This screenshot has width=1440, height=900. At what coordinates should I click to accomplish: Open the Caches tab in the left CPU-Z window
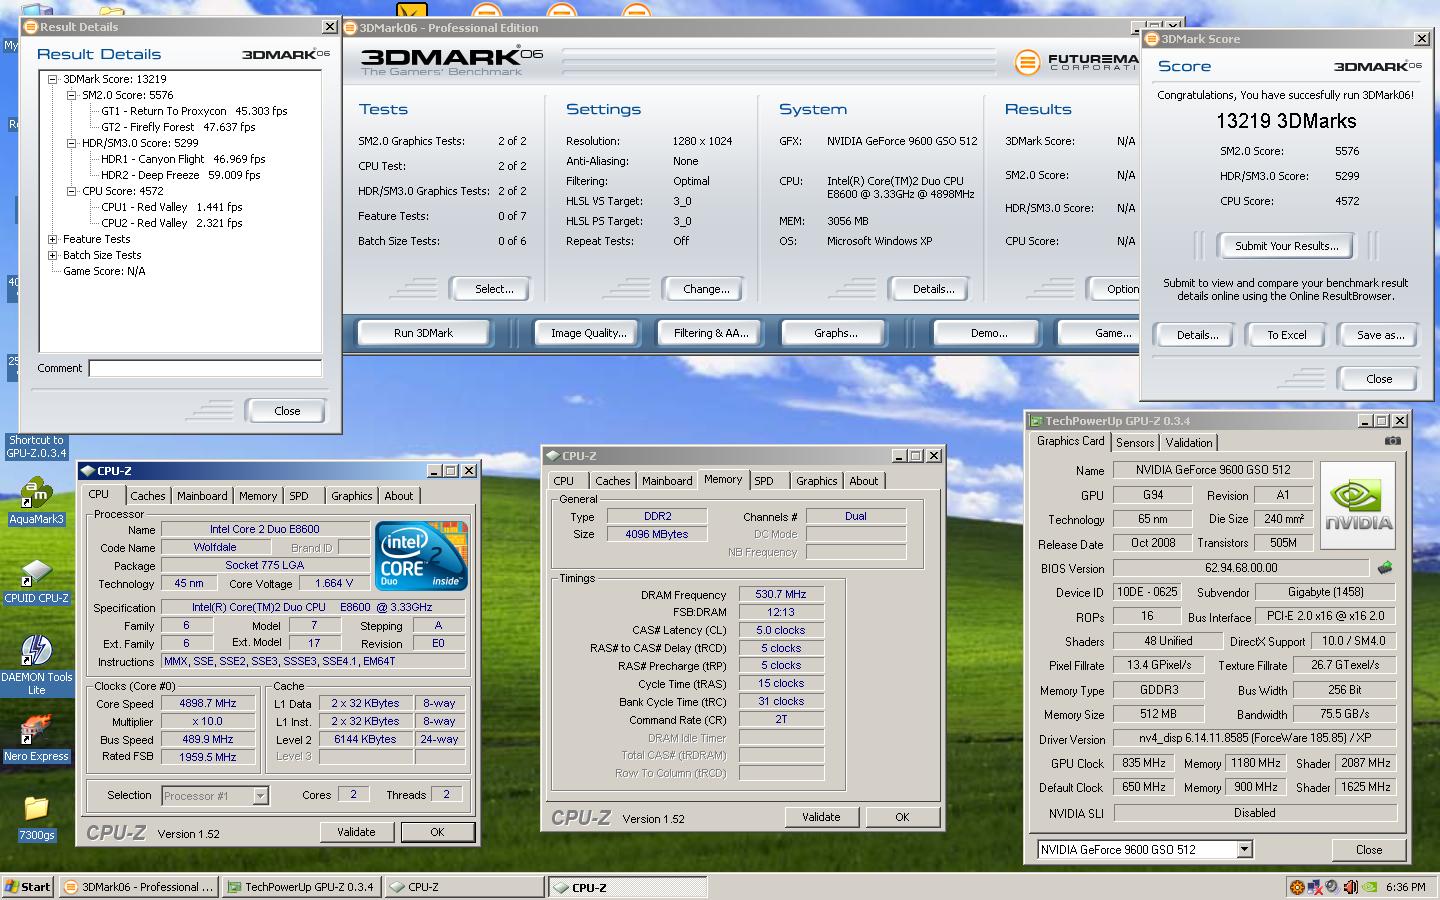point(148,496)
